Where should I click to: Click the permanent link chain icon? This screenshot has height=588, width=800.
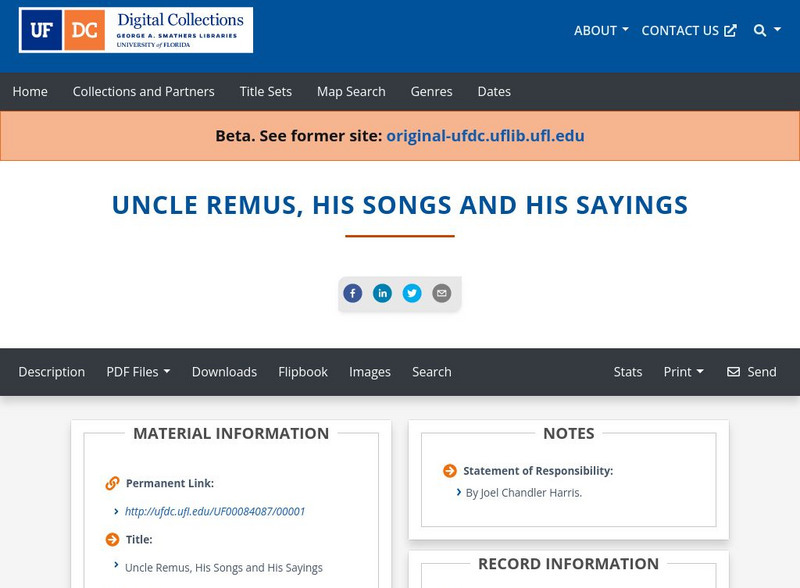point(110,483)
